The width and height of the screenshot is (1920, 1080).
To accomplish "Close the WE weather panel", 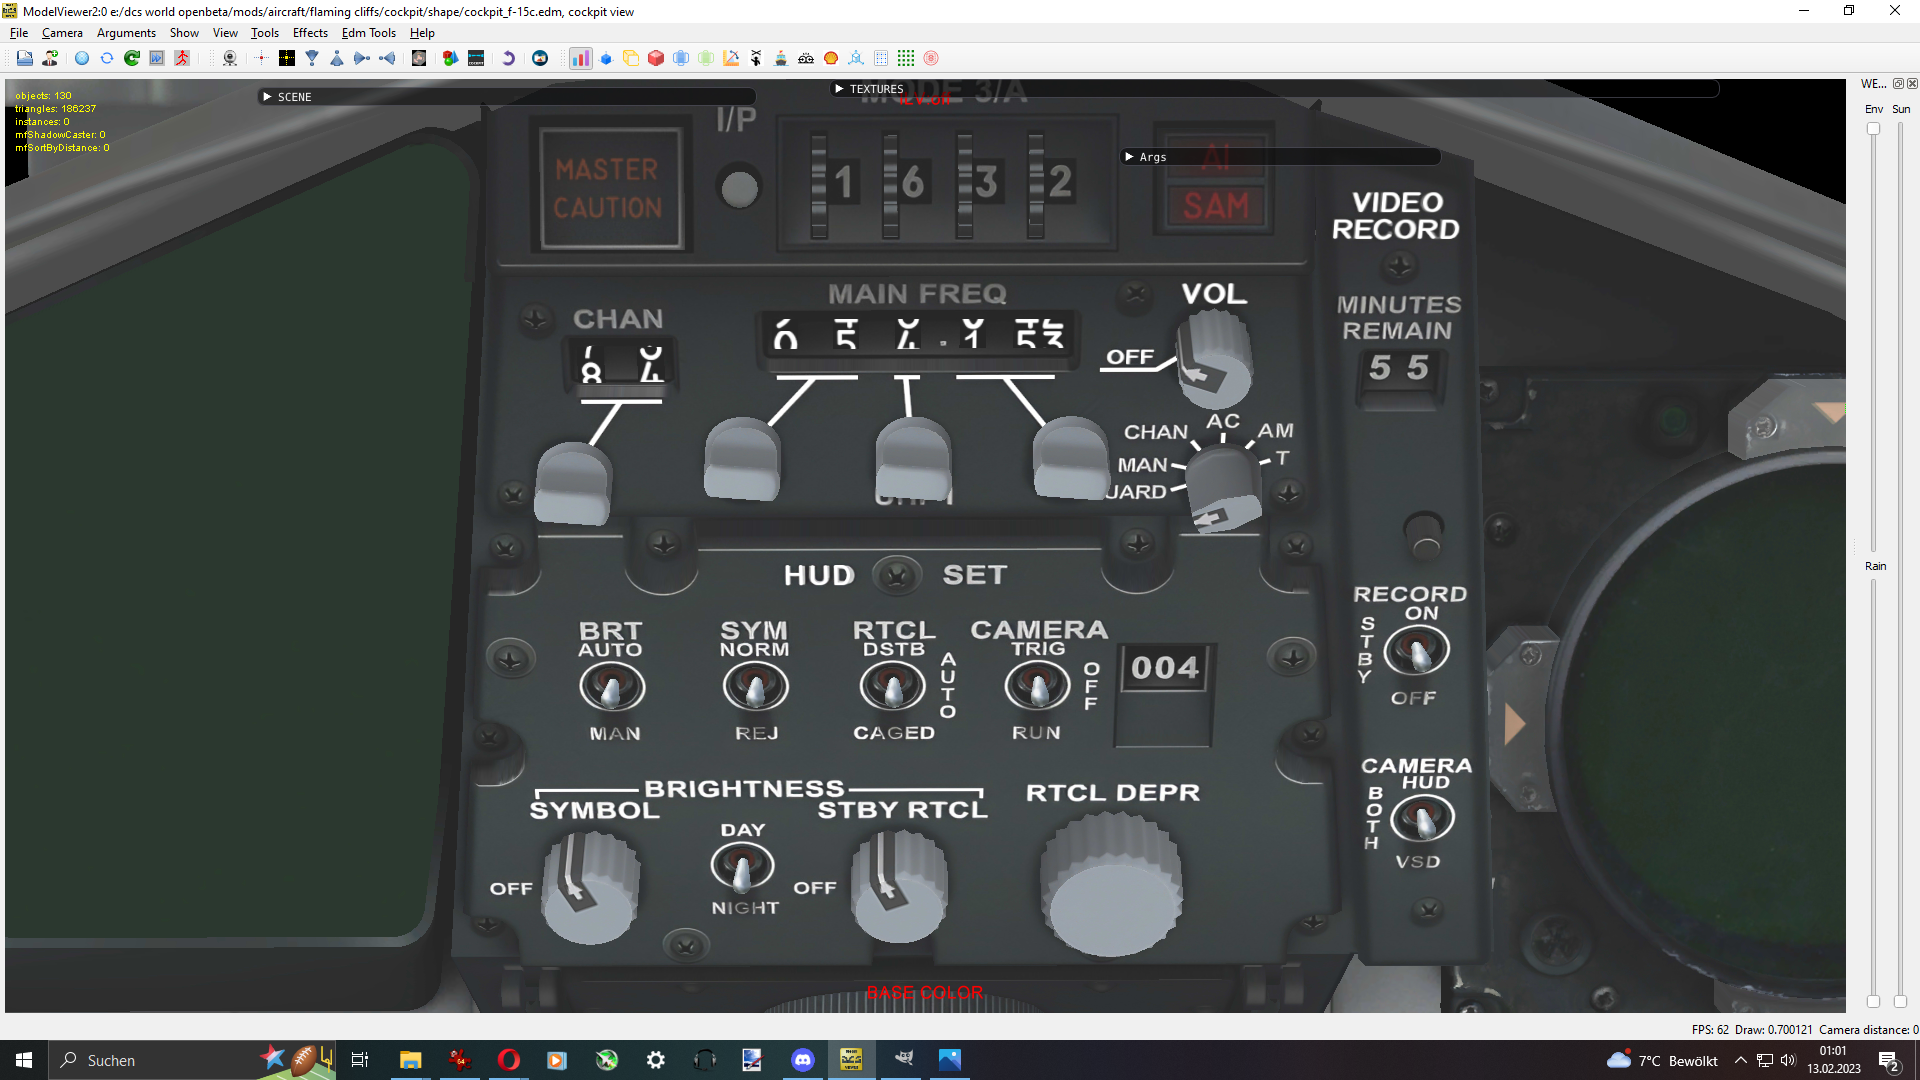I will click(1912, 84).
